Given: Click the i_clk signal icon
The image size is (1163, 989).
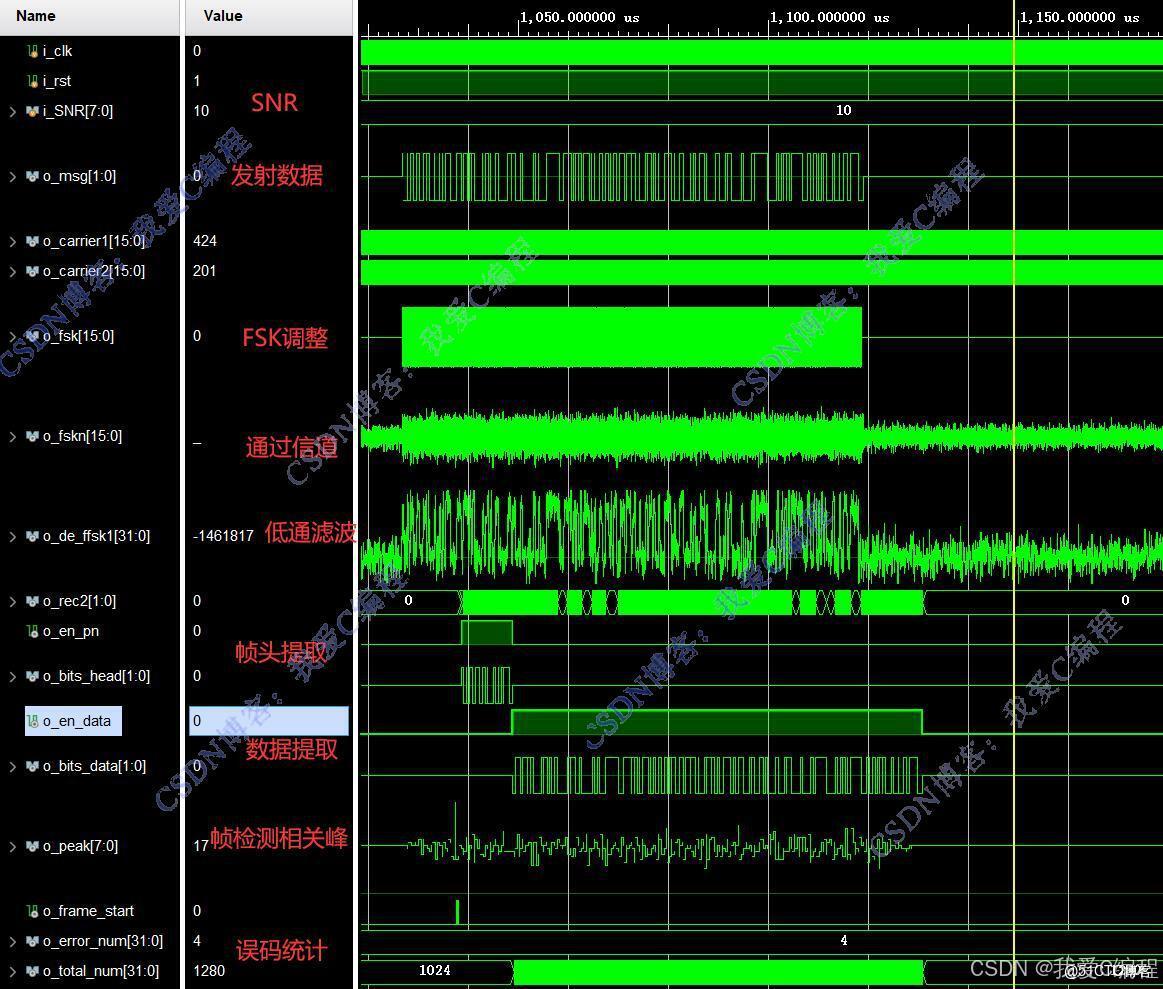Looking at the screenshot, I should (x=33, y=51).
